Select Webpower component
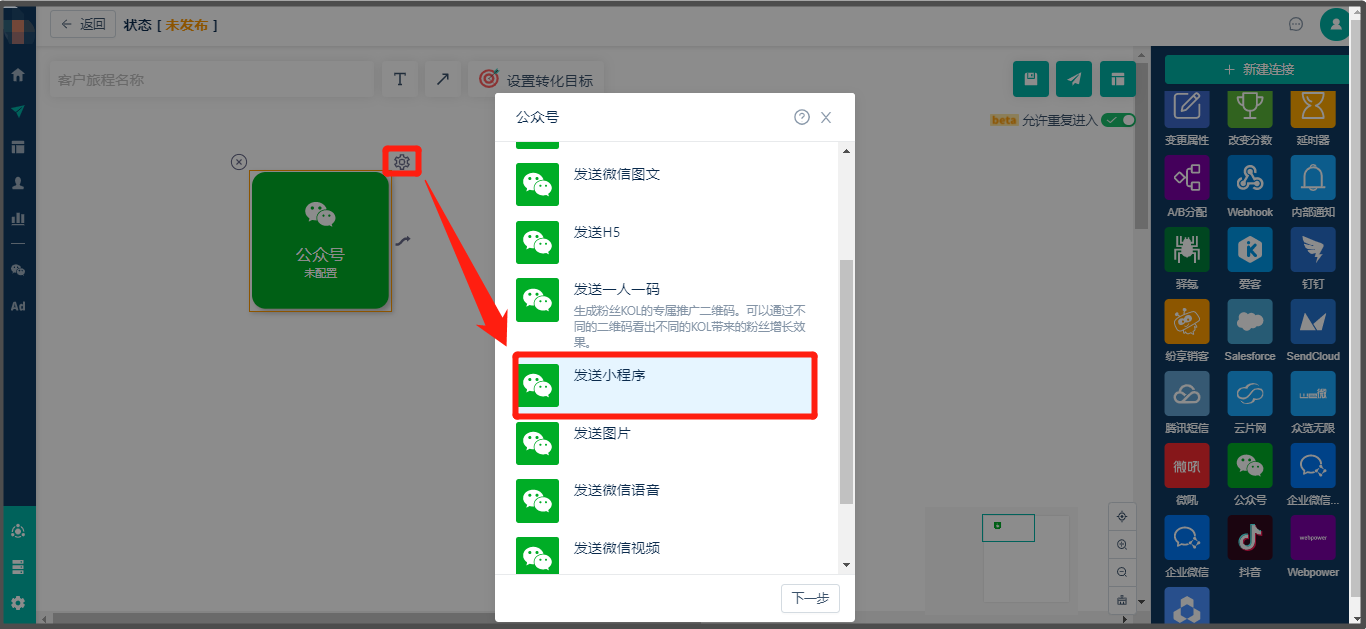The width and height of the screenshot is (1366, 629). click(1313, 546)
